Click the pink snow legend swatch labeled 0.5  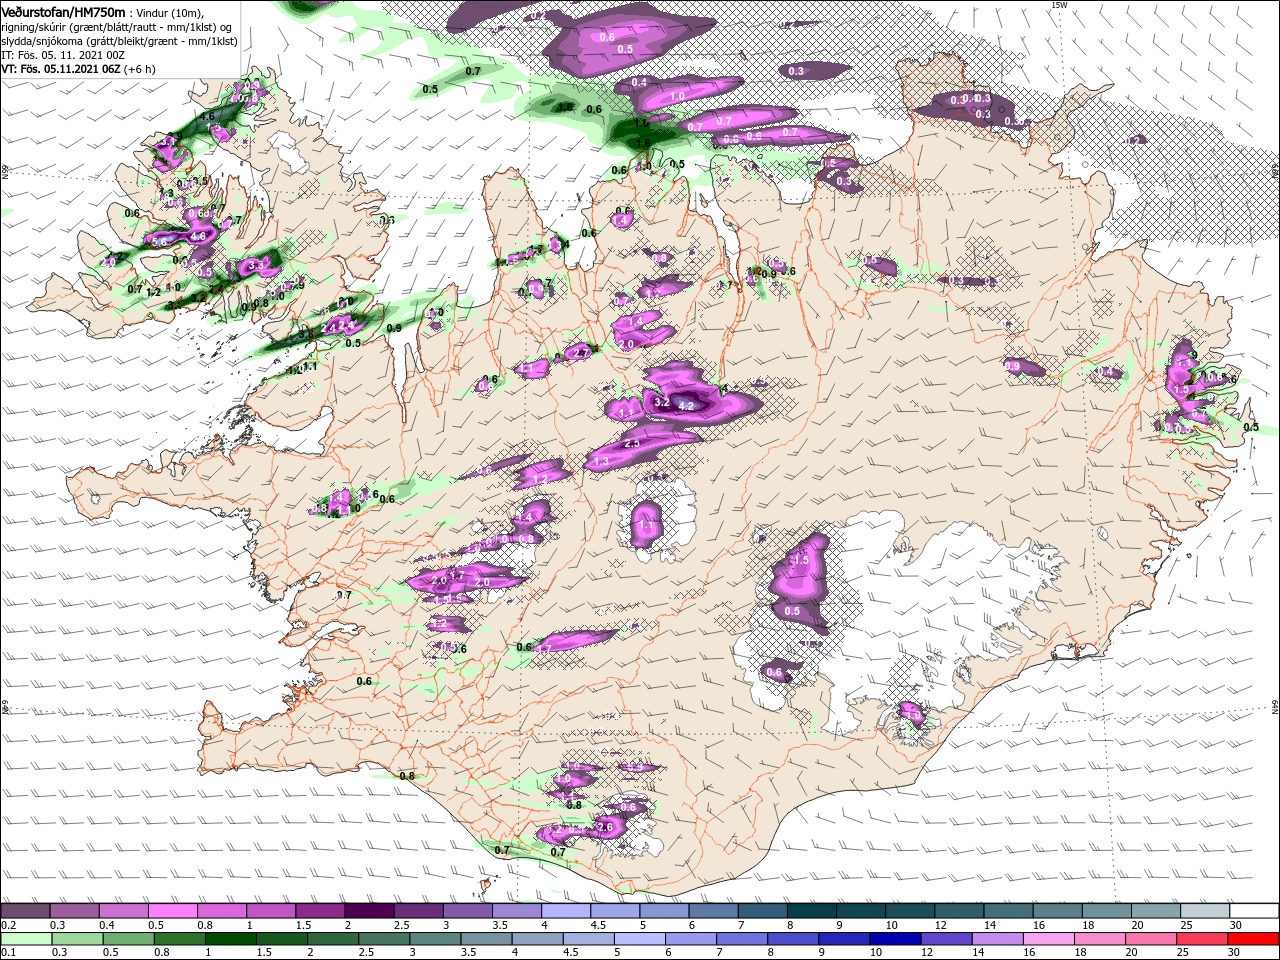coord(172,911)
